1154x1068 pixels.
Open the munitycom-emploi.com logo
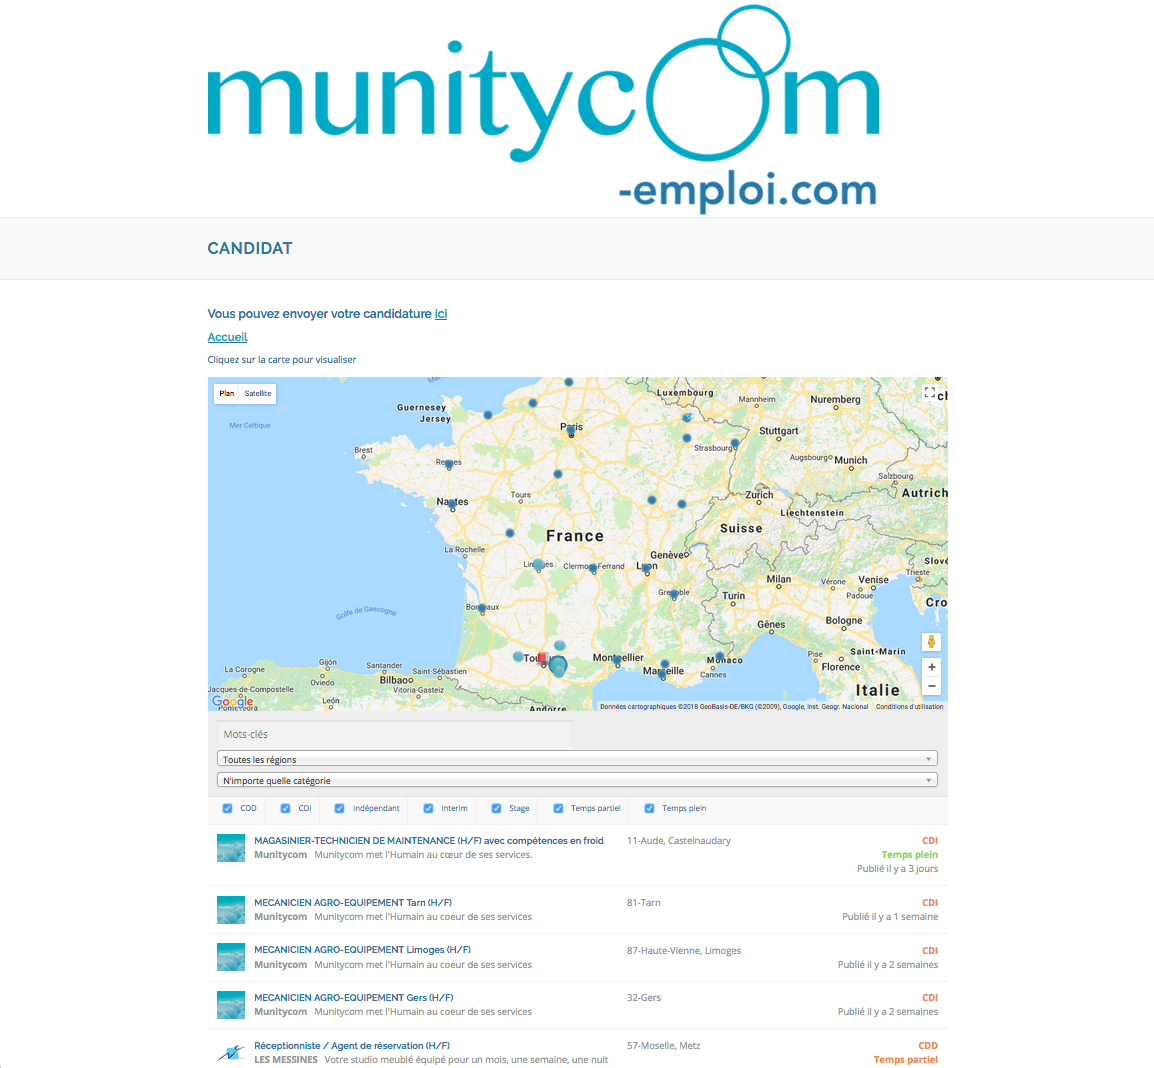pyautogui.click(x=543, y=109)
